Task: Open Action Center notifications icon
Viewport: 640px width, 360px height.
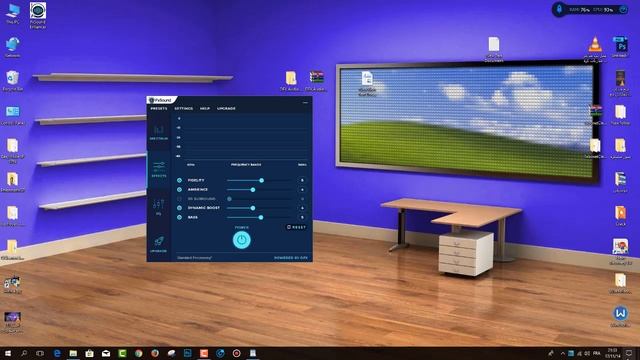Action: [629, 353]
